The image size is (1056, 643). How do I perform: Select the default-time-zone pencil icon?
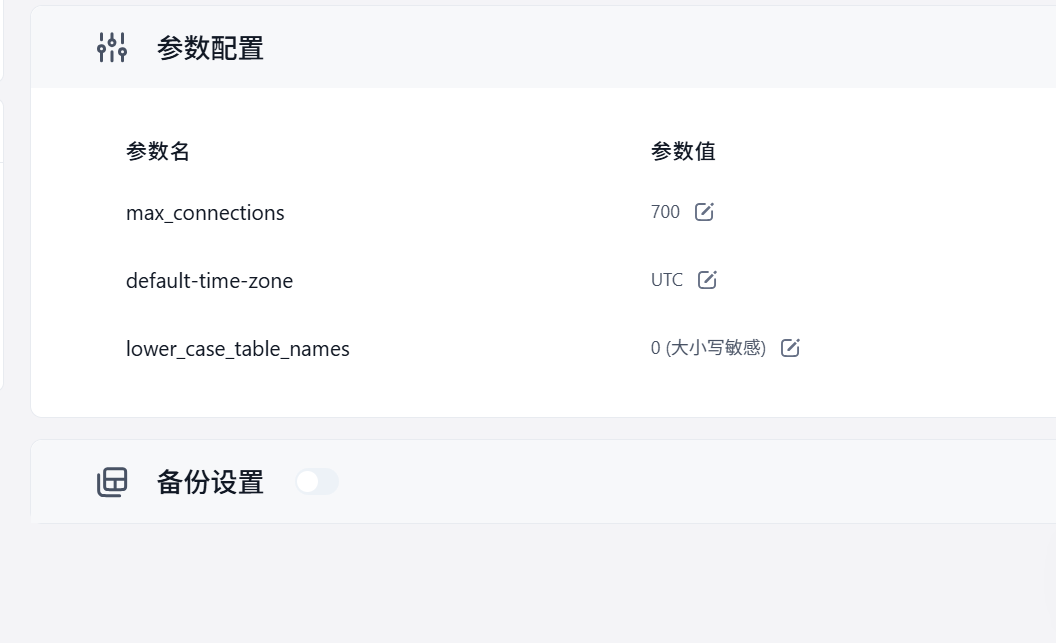[707, 280]
